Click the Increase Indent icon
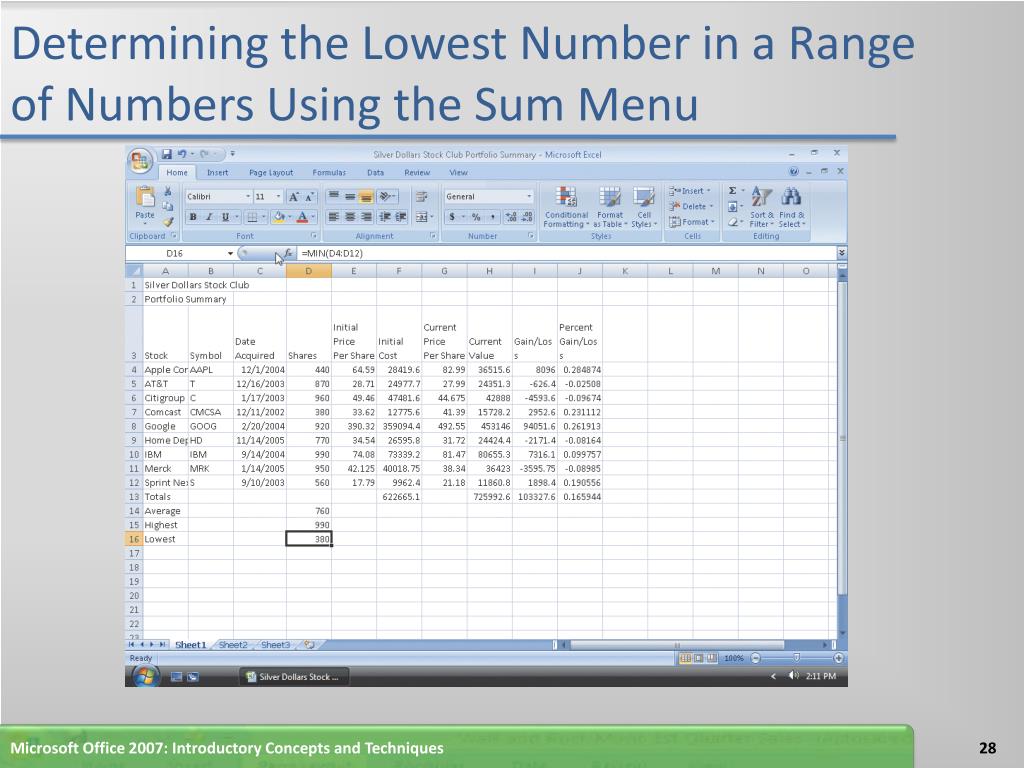The width and height of the screenshot is (1024, 768). pos(400,217)
